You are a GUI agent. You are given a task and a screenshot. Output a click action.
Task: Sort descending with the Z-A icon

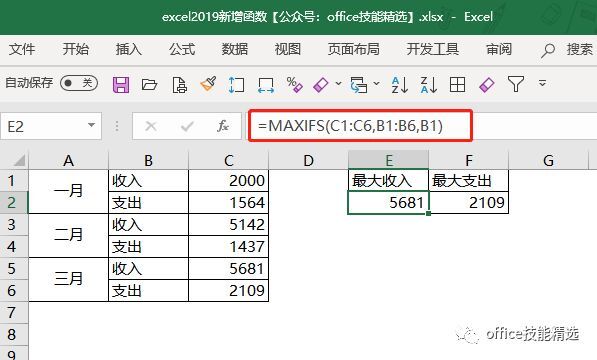point(429,84)
